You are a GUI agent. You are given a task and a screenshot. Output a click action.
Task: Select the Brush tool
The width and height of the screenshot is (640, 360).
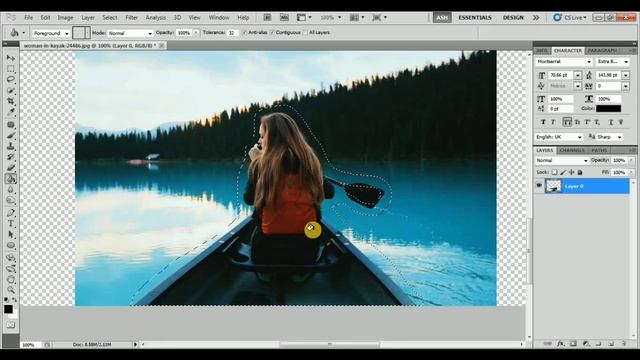coord(11,136)
